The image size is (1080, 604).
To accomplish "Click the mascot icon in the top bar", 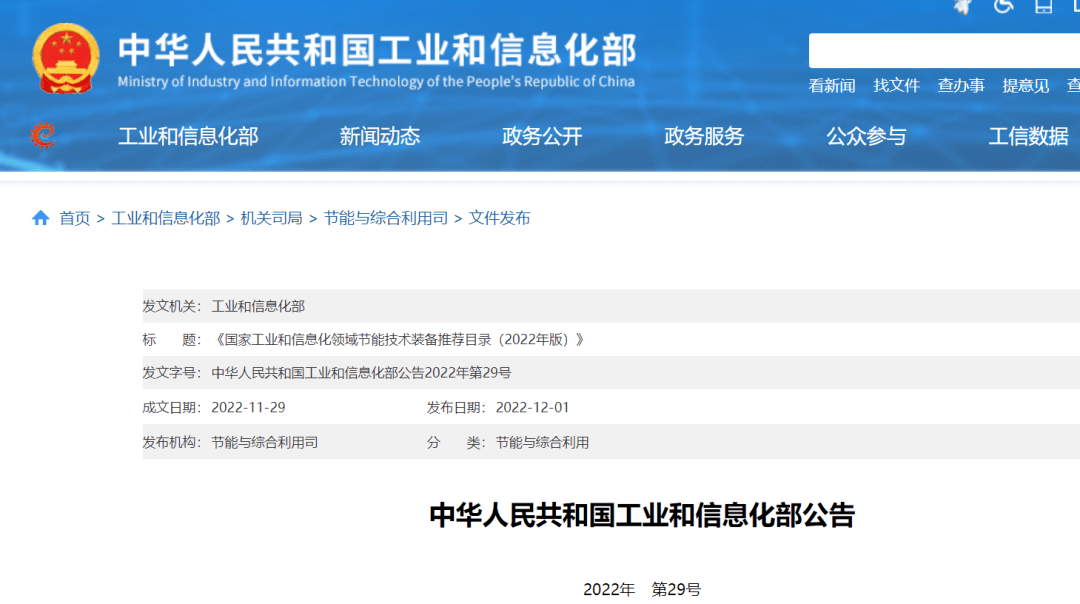I will [962, 6].
